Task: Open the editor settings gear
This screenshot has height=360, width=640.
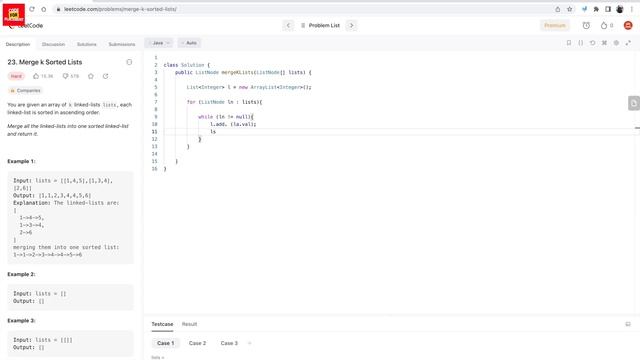Action: pos(616,43)
